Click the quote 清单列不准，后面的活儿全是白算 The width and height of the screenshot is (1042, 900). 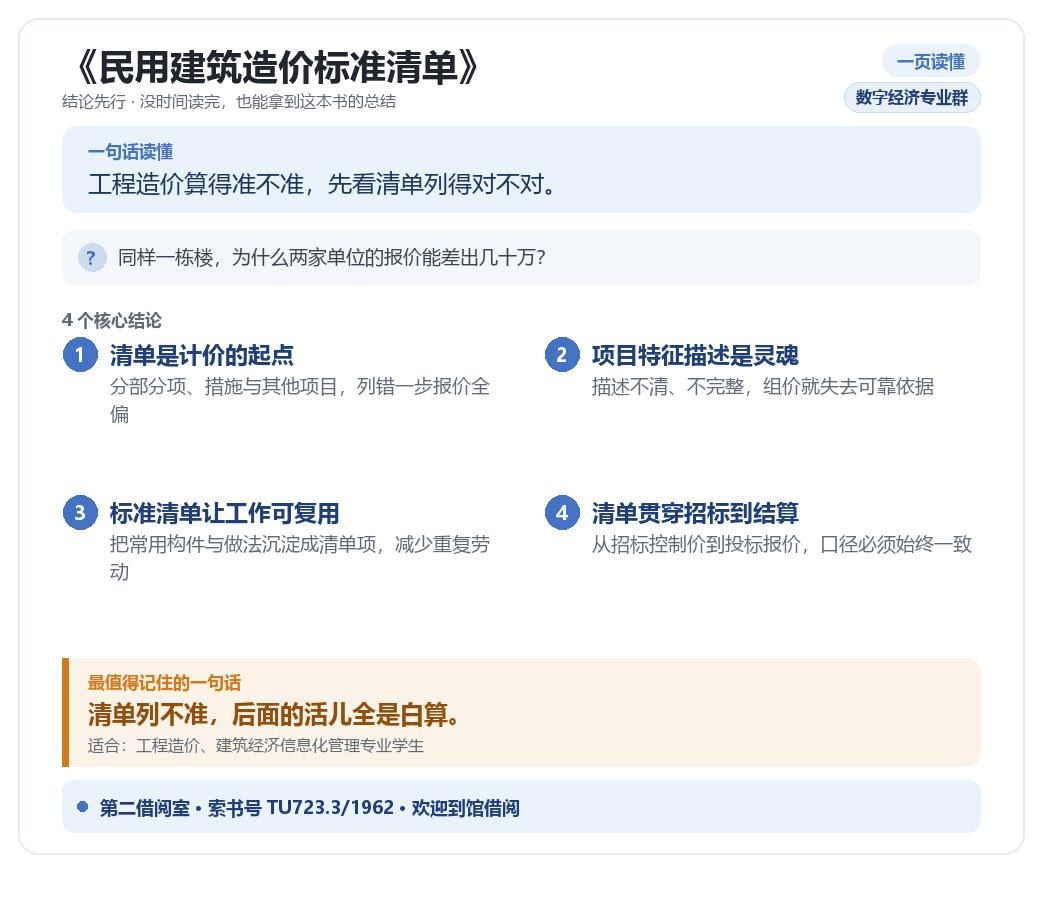pos(273,715)
